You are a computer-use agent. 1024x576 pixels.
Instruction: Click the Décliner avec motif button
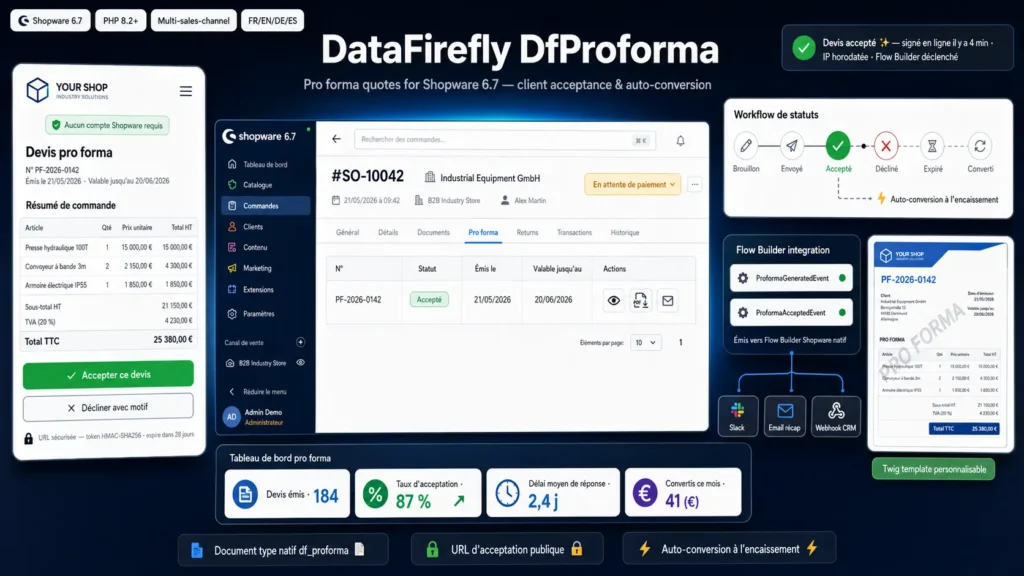[x=108, y=408]
